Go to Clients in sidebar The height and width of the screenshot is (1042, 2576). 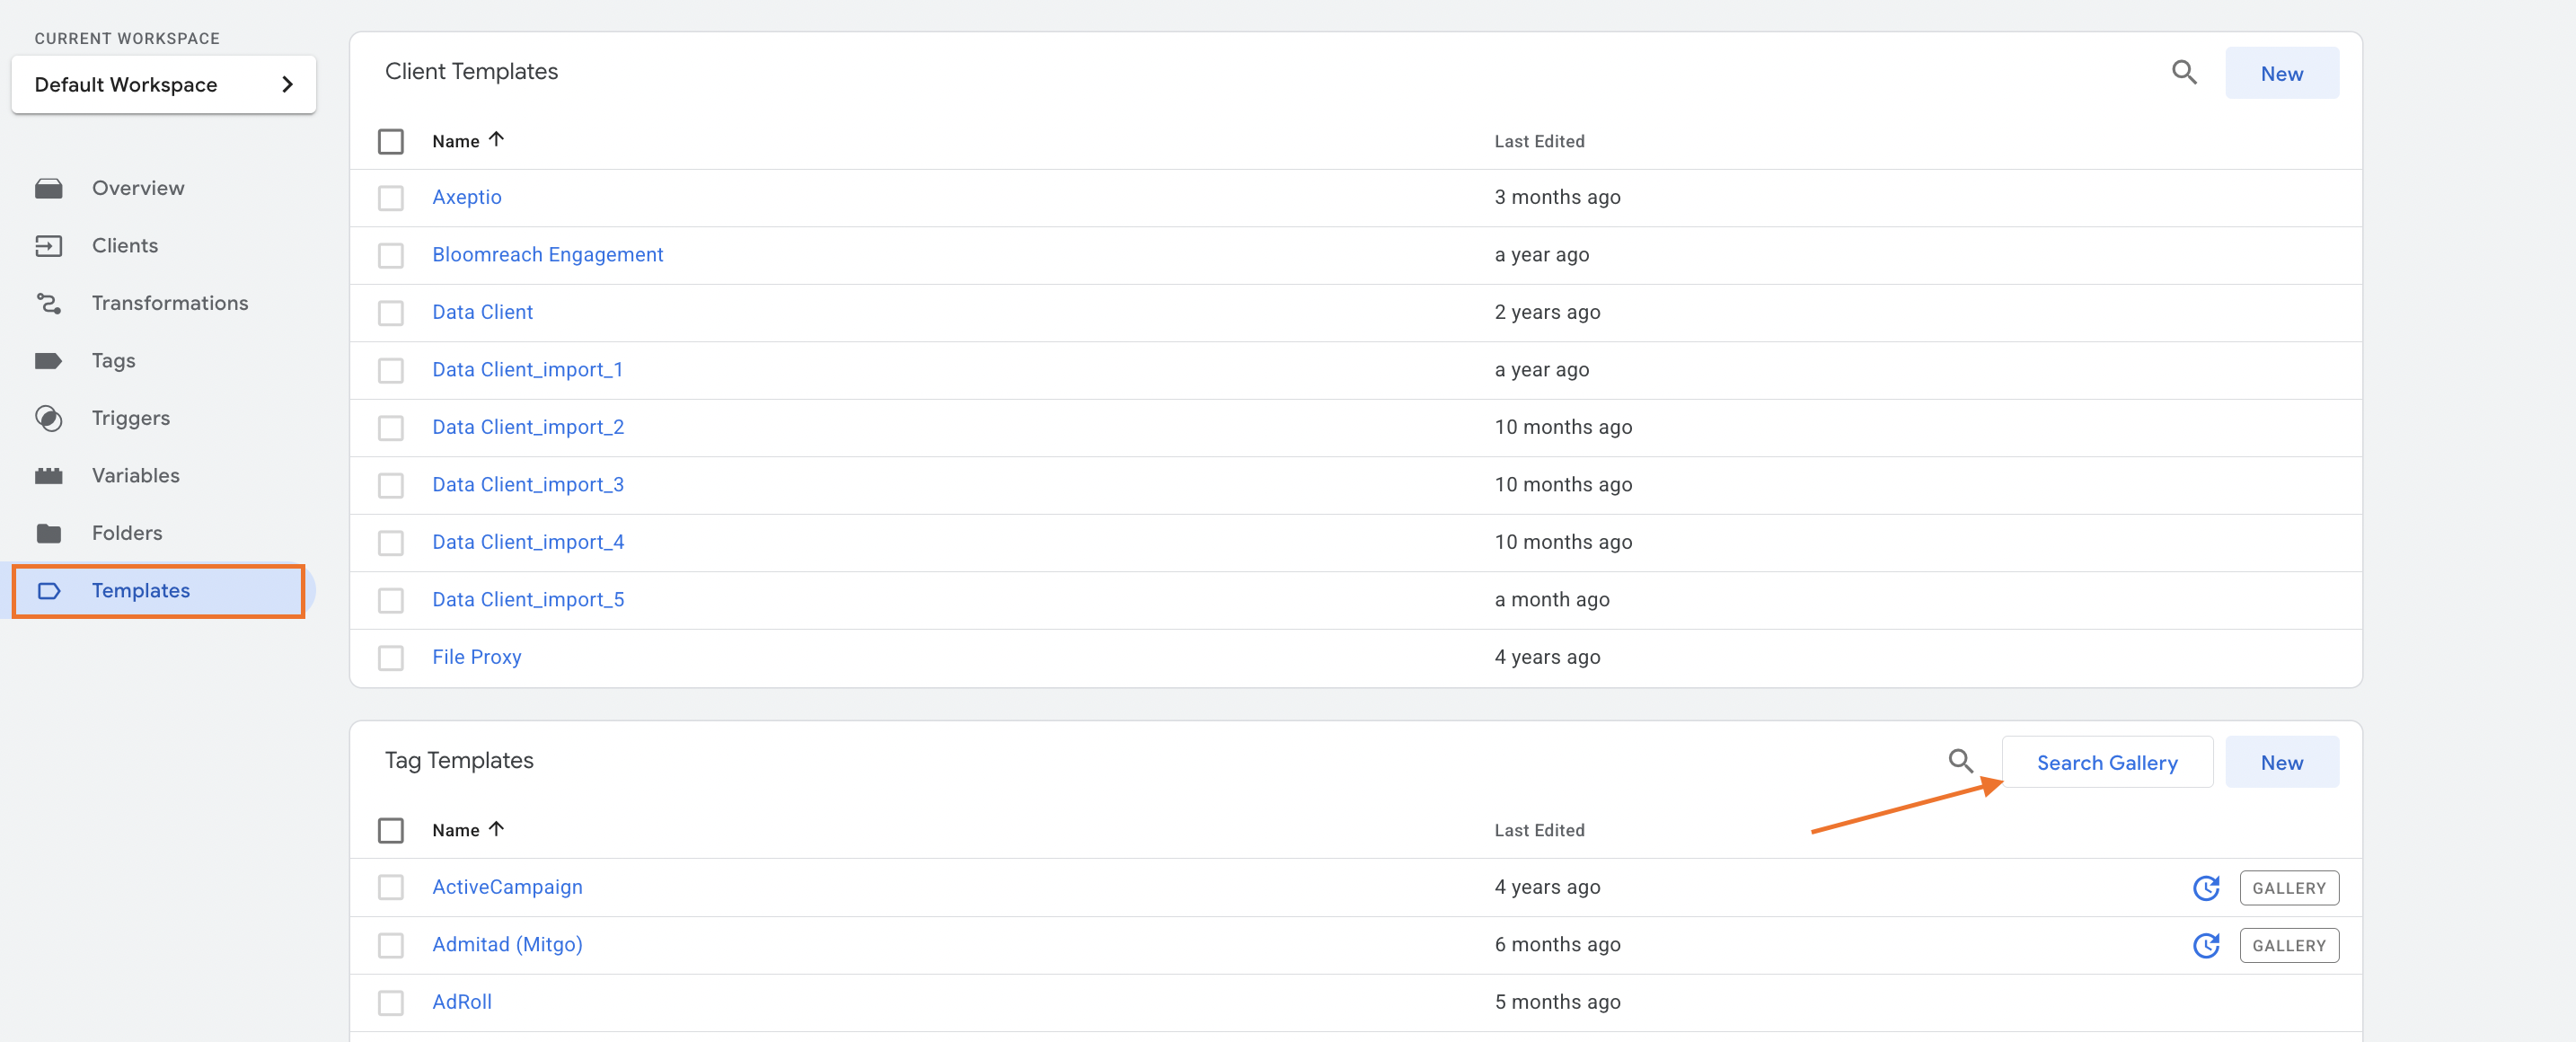(125, 246)
